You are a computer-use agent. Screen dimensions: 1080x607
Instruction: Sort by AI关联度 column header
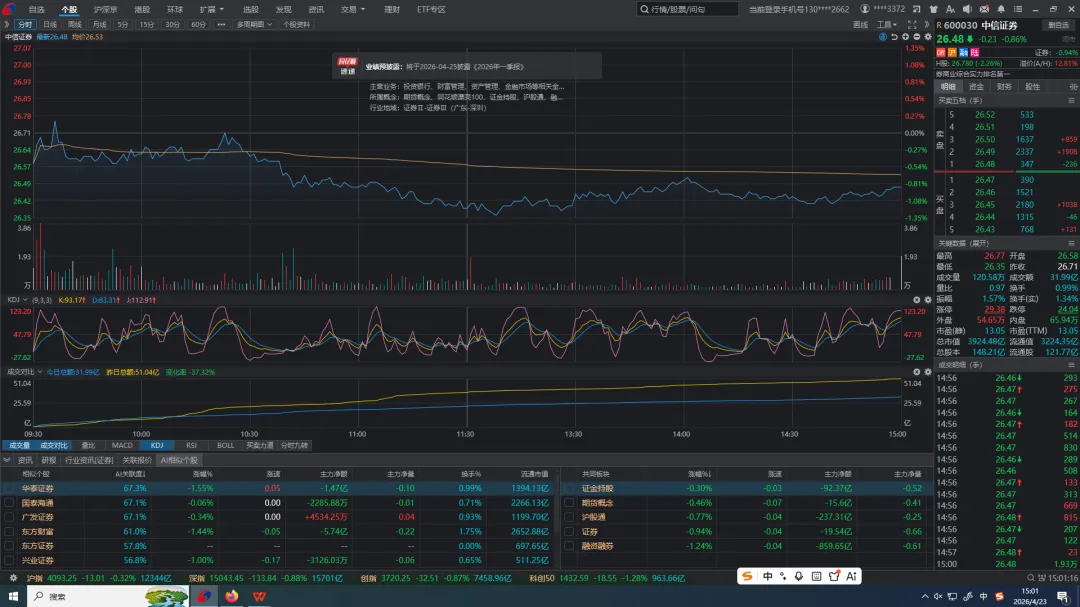(130, 474)
